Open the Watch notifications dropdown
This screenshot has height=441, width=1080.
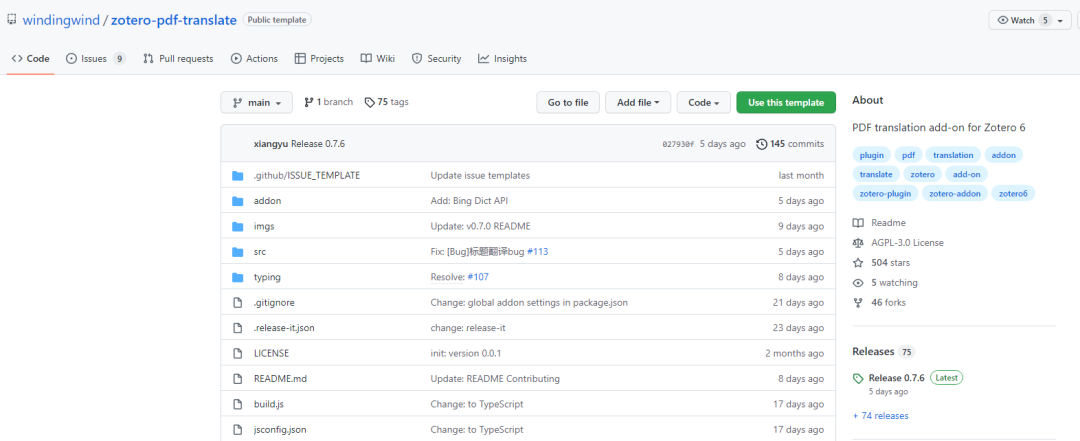click(1030, 20)
